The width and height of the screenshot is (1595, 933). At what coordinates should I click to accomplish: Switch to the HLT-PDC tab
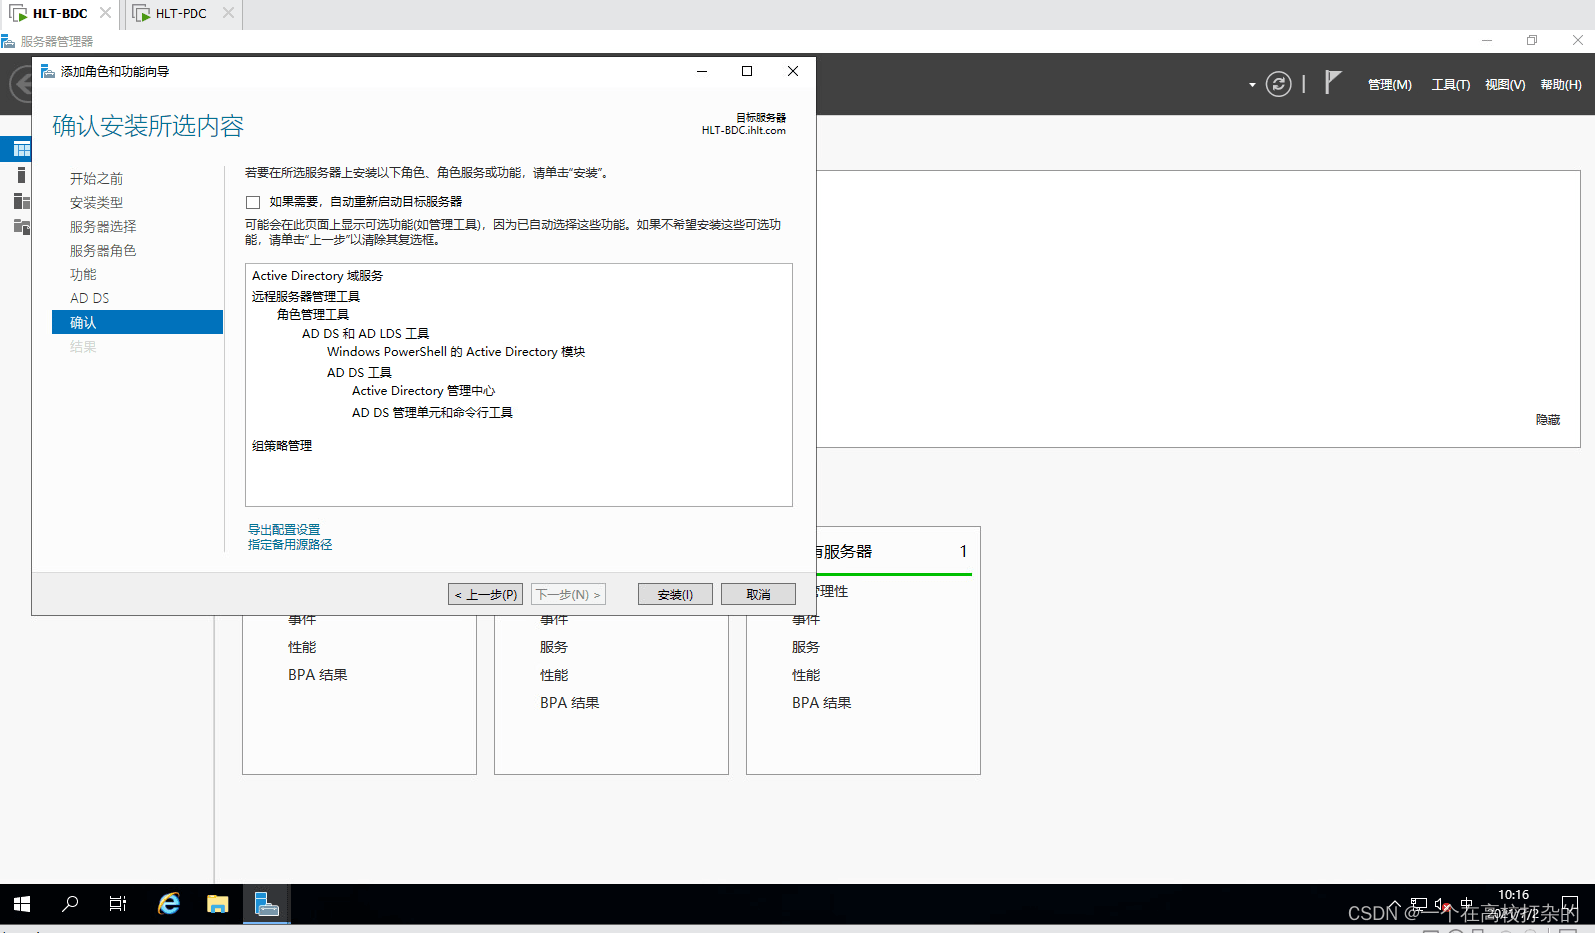coord(181,14)
